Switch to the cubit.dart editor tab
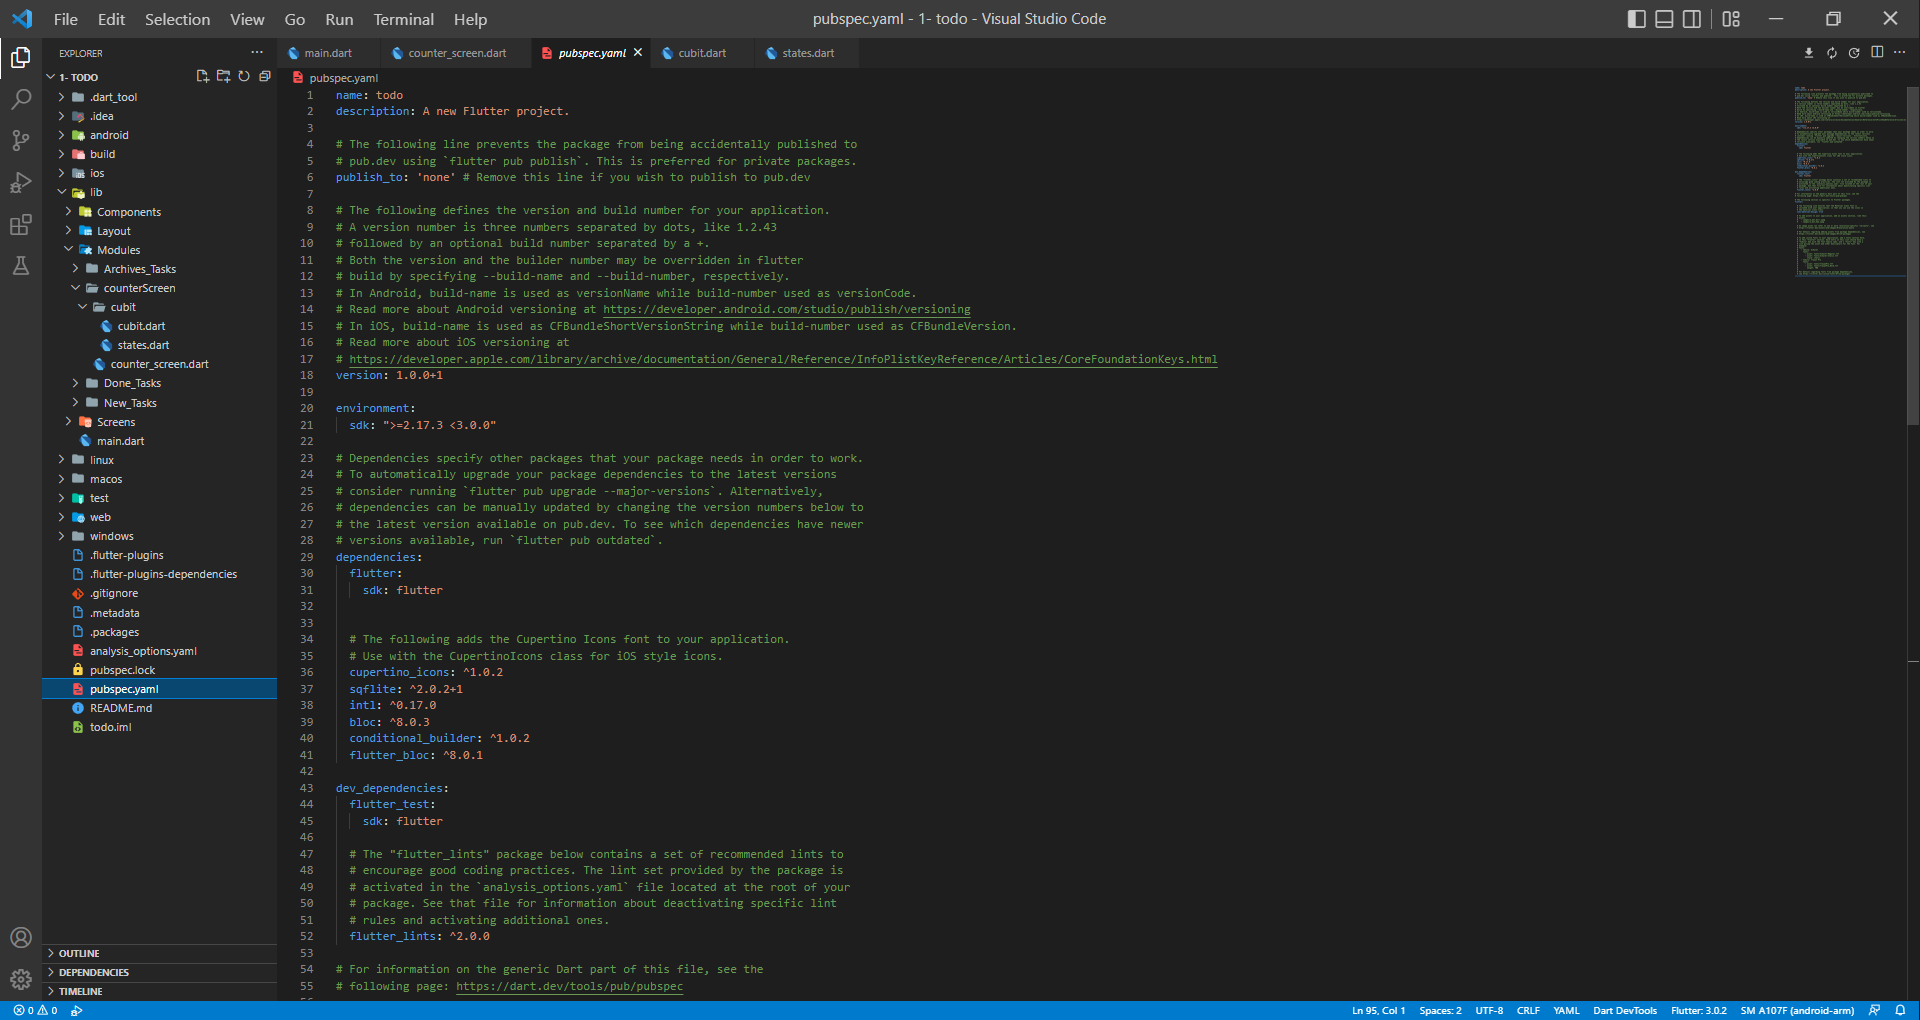The height and width of the screenshot is (1020, 1920). click(x=702, y=53)
